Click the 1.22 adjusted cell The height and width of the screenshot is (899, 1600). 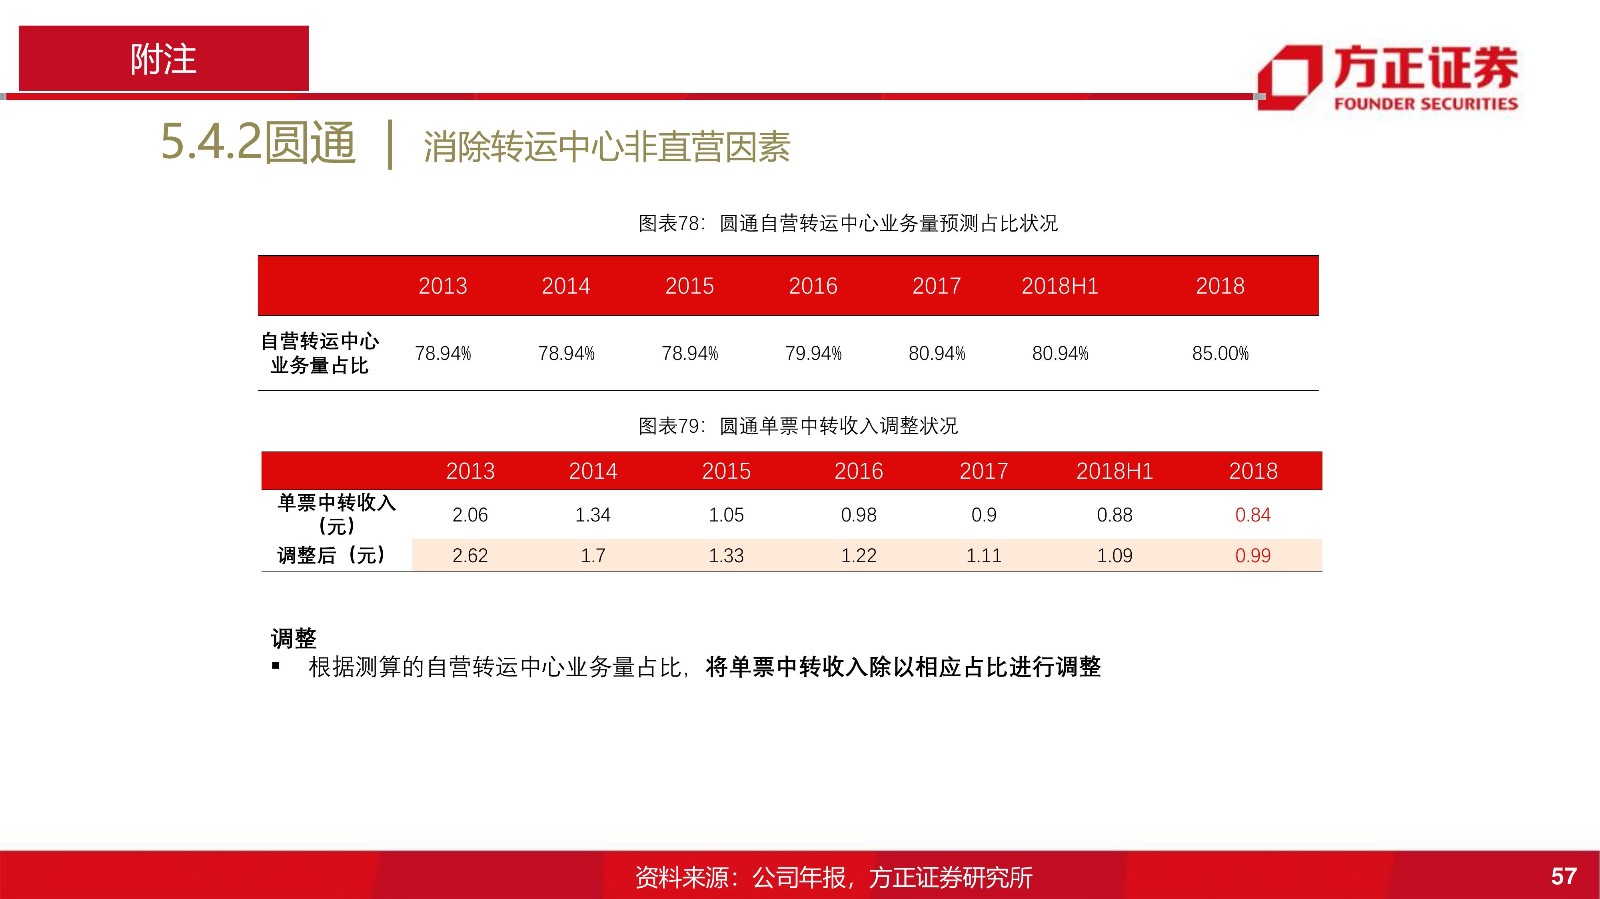click(x=859, y=555)
